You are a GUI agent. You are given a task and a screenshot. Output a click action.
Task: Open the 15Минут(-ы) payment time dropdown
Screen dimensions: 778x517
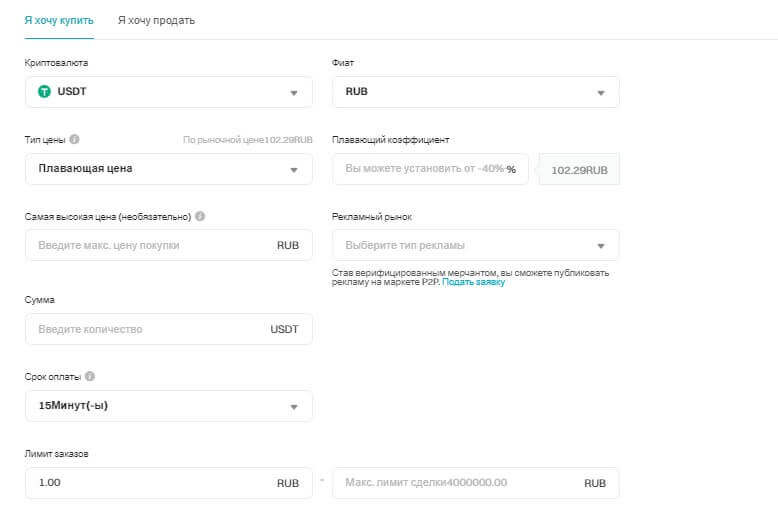pyautogui.click(x=168, y=406)
